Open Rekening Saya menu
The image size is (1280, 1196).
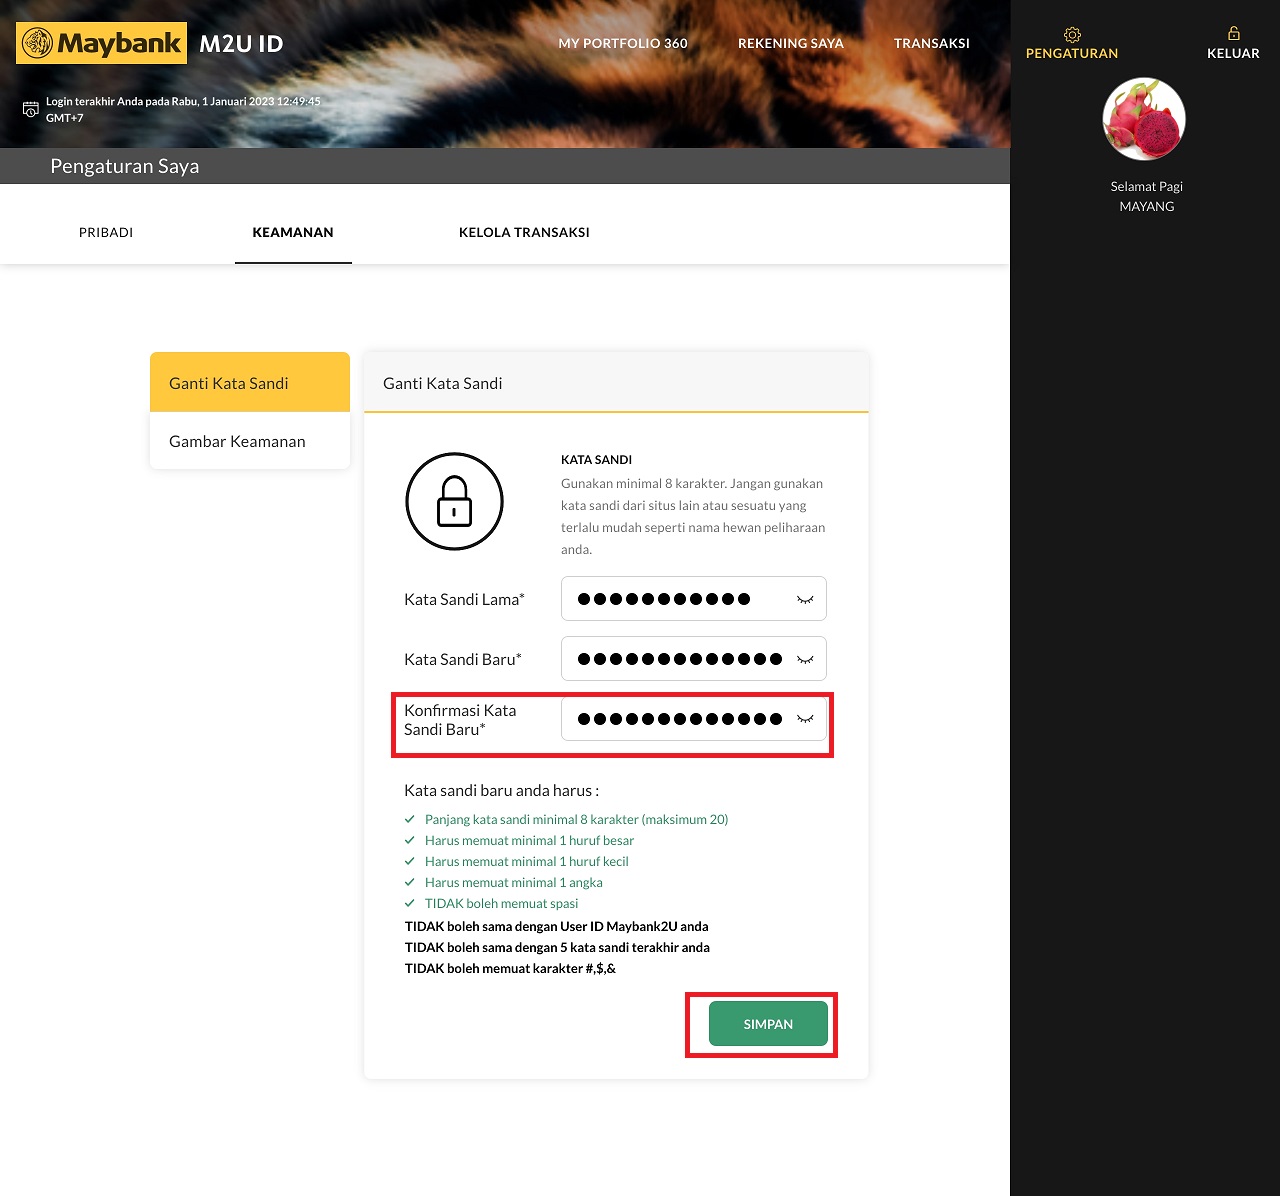tap(791, 43)
